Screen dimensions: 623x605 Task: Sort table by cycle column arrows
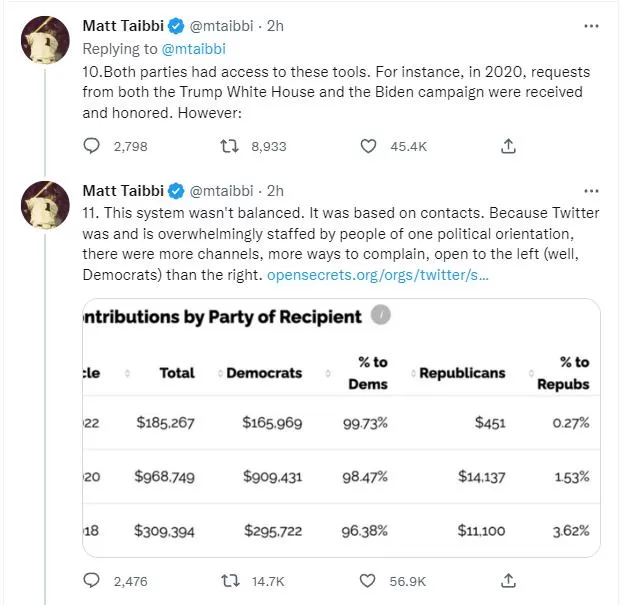pos(127,373)
